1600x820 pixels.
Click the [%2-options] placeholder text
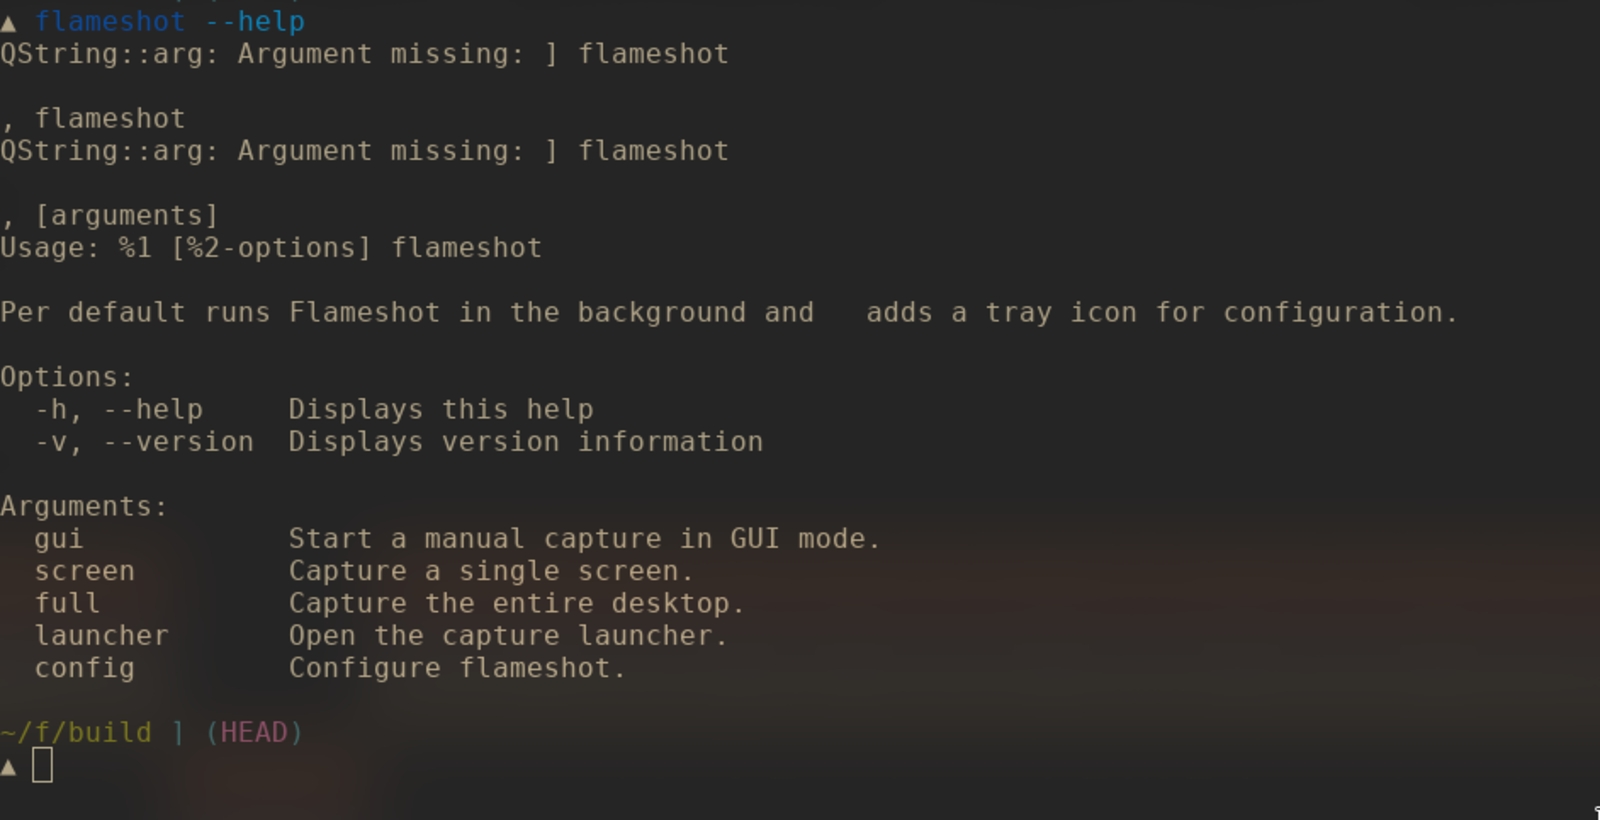click(x=271, y=248)
